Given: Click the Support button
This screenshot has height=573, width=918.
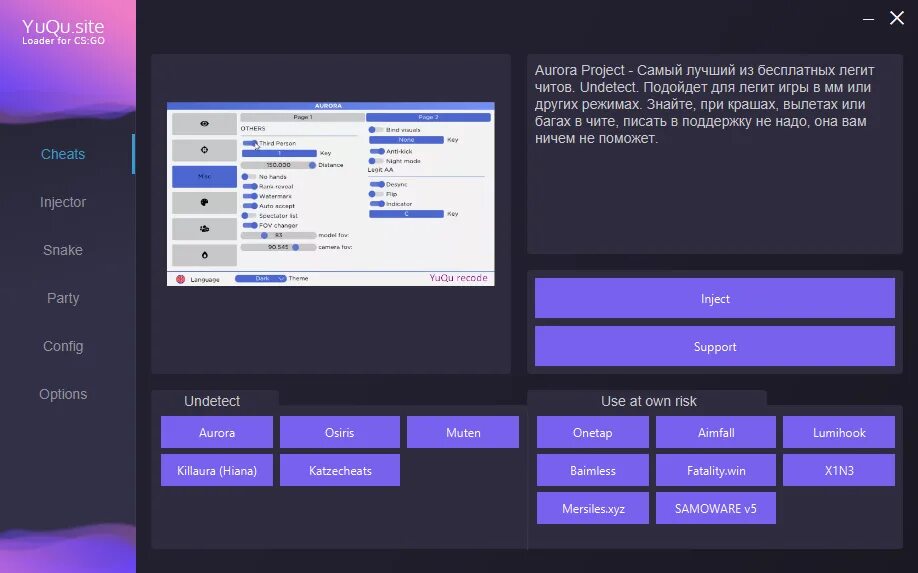Looking at the screenshot, I should click(715, 346).
